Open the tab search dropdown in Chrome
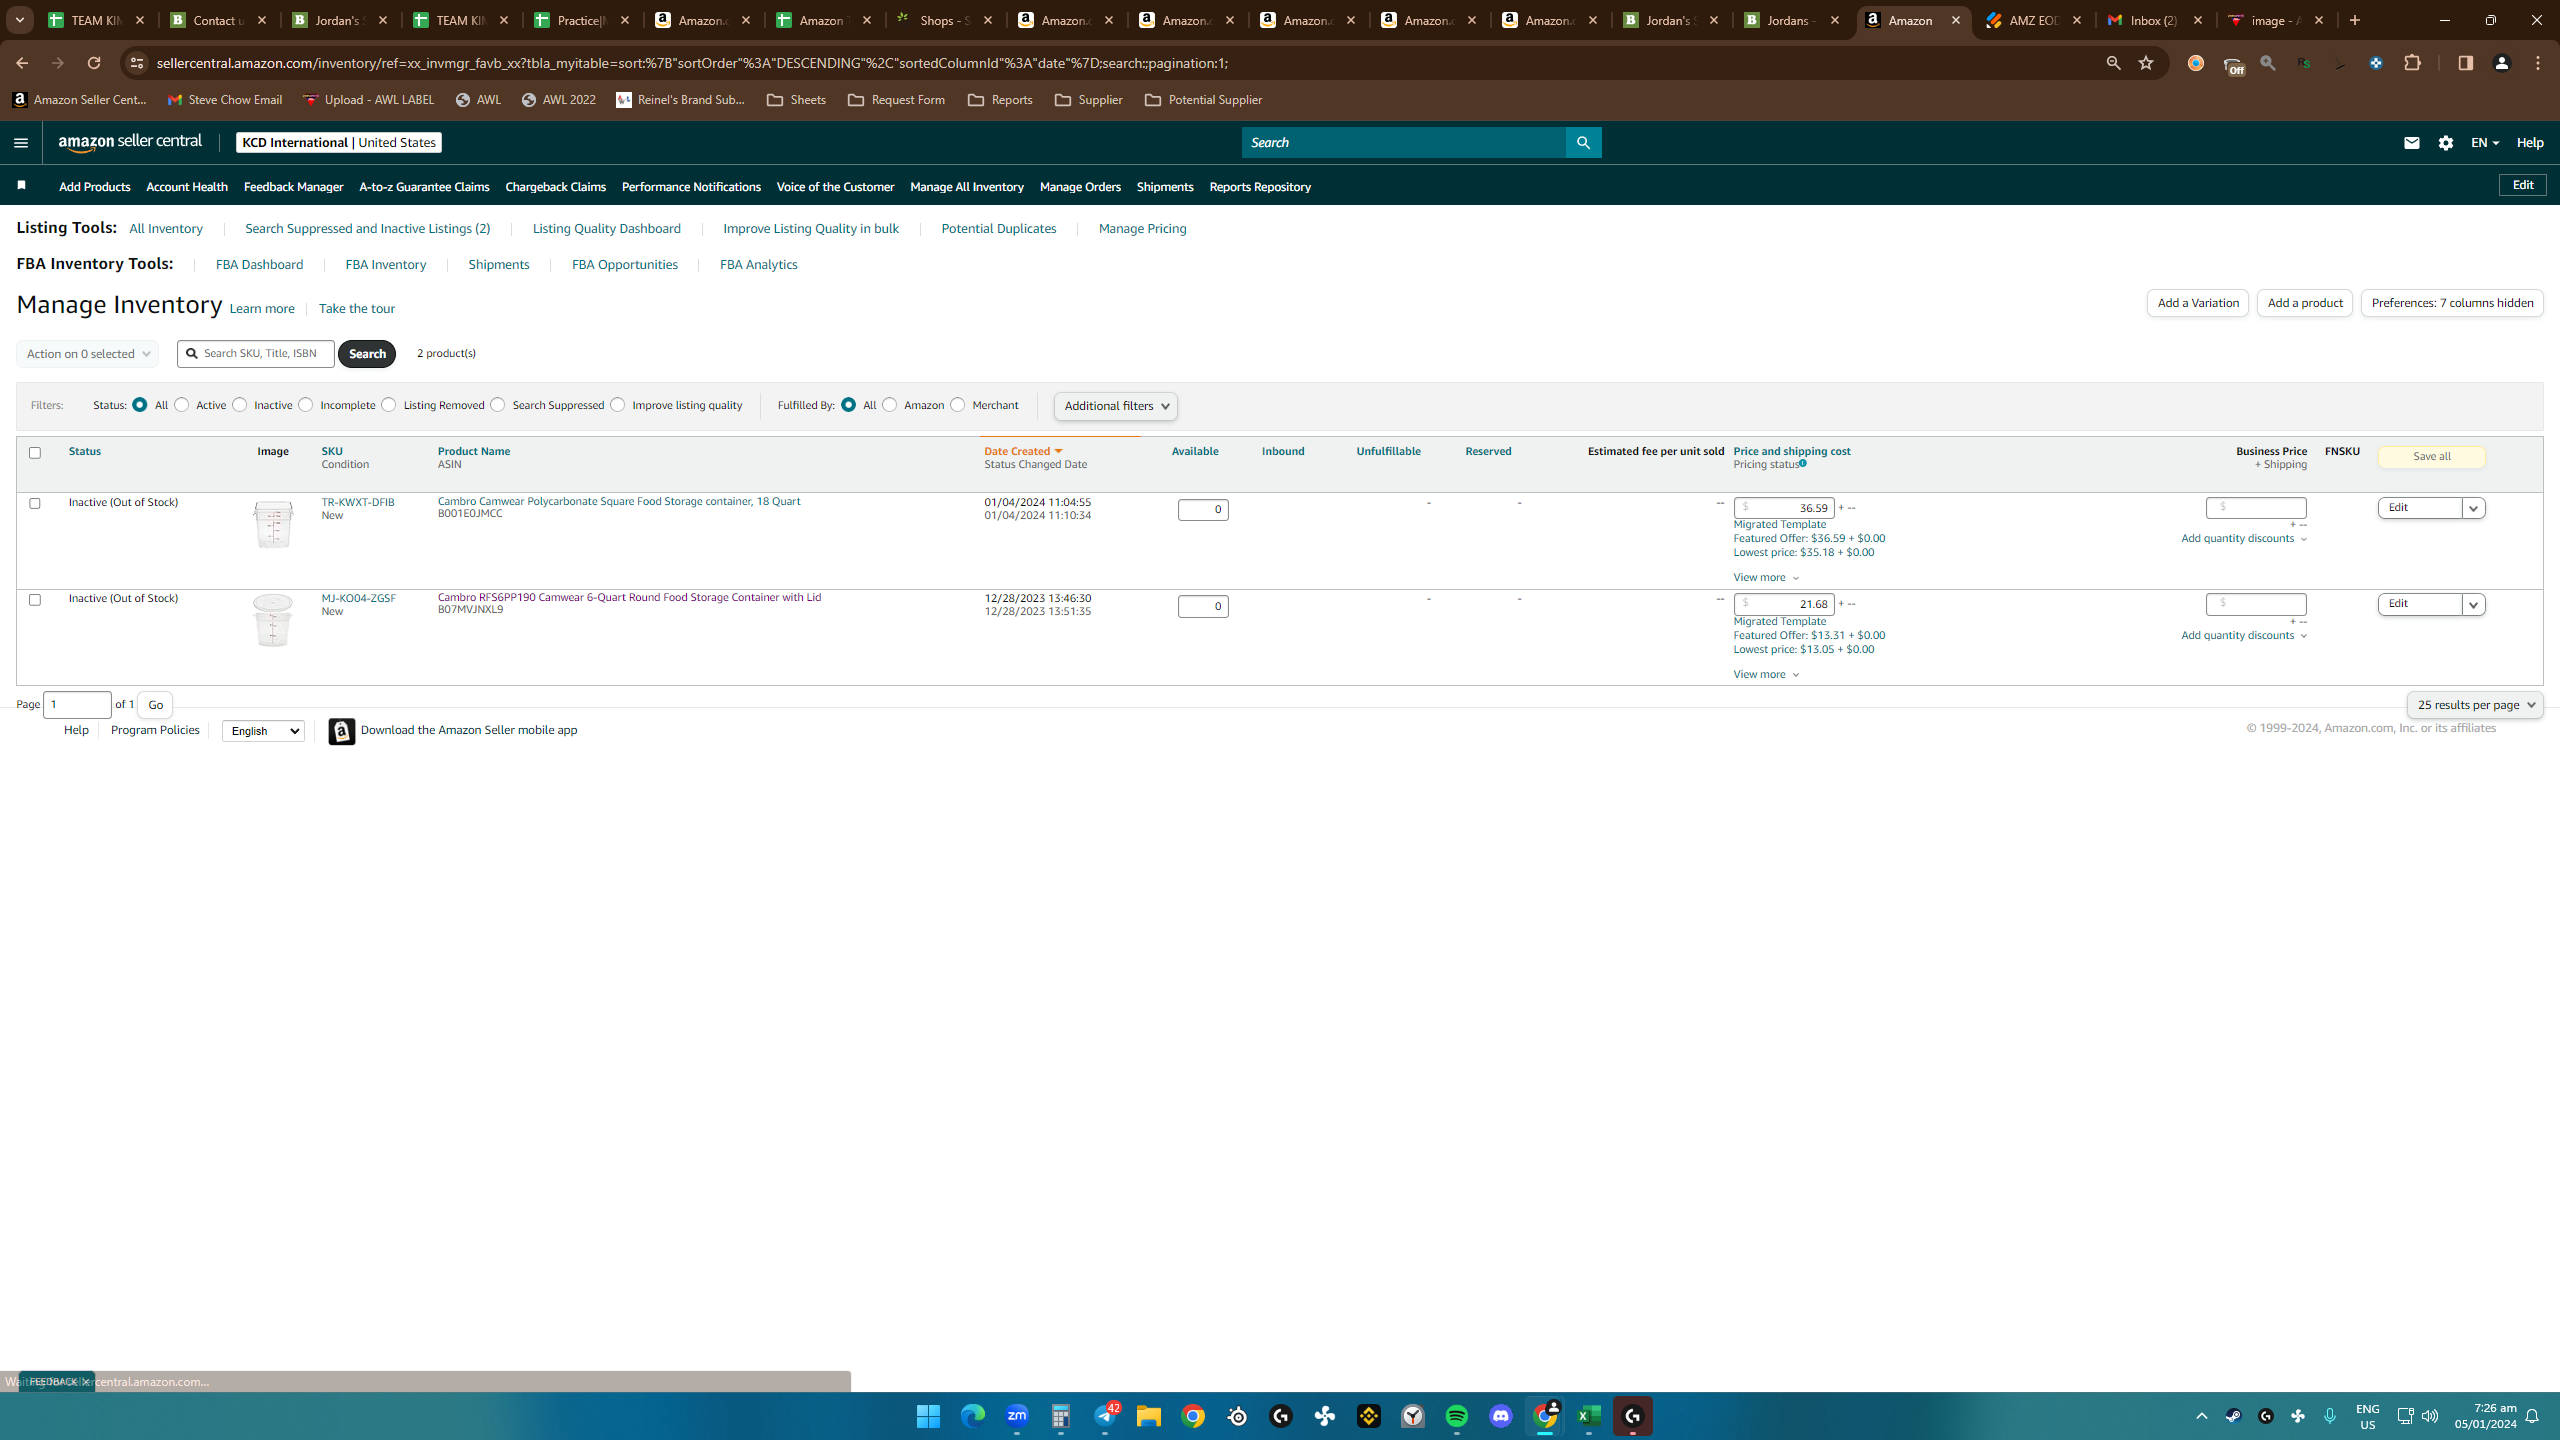This screenshot has width=2560, height=1440. coord(20,20)
